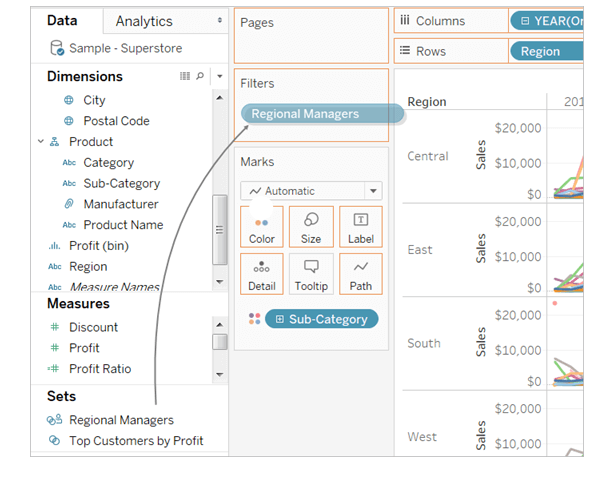The image size is (613, 487).
Task: Click the Regional Managers filter pill
Action: (x=305, y=114)
